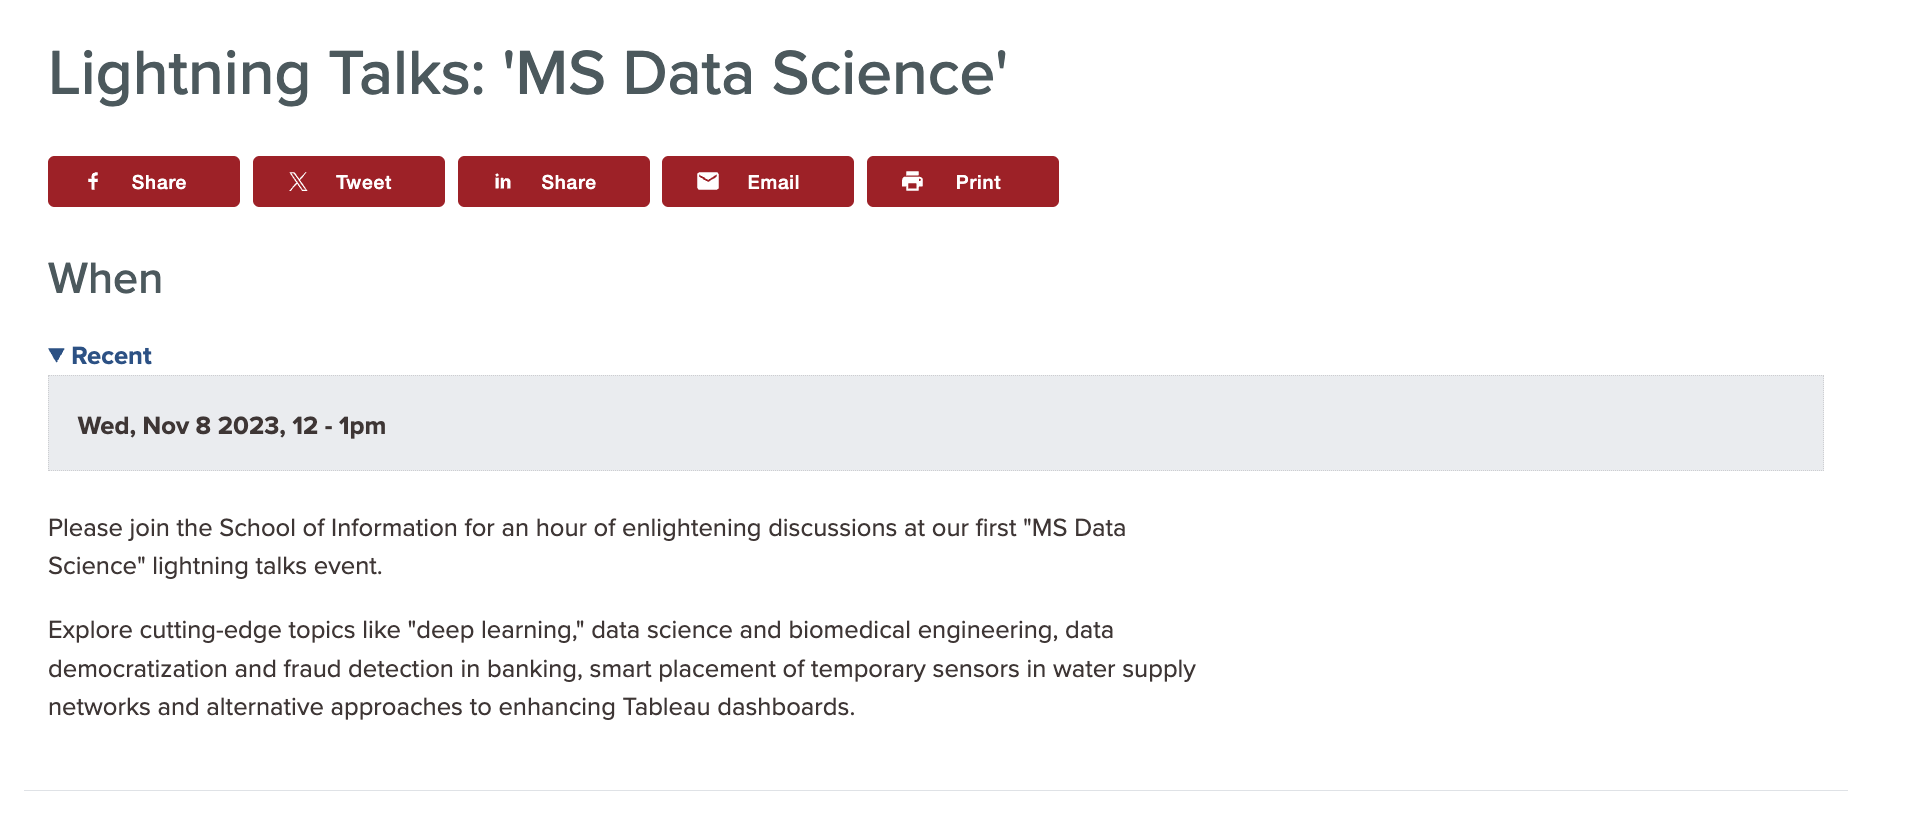Click the LinkedIn 'in' icon
Viewport: 1906px width, 820px height.
click(503, 181)
